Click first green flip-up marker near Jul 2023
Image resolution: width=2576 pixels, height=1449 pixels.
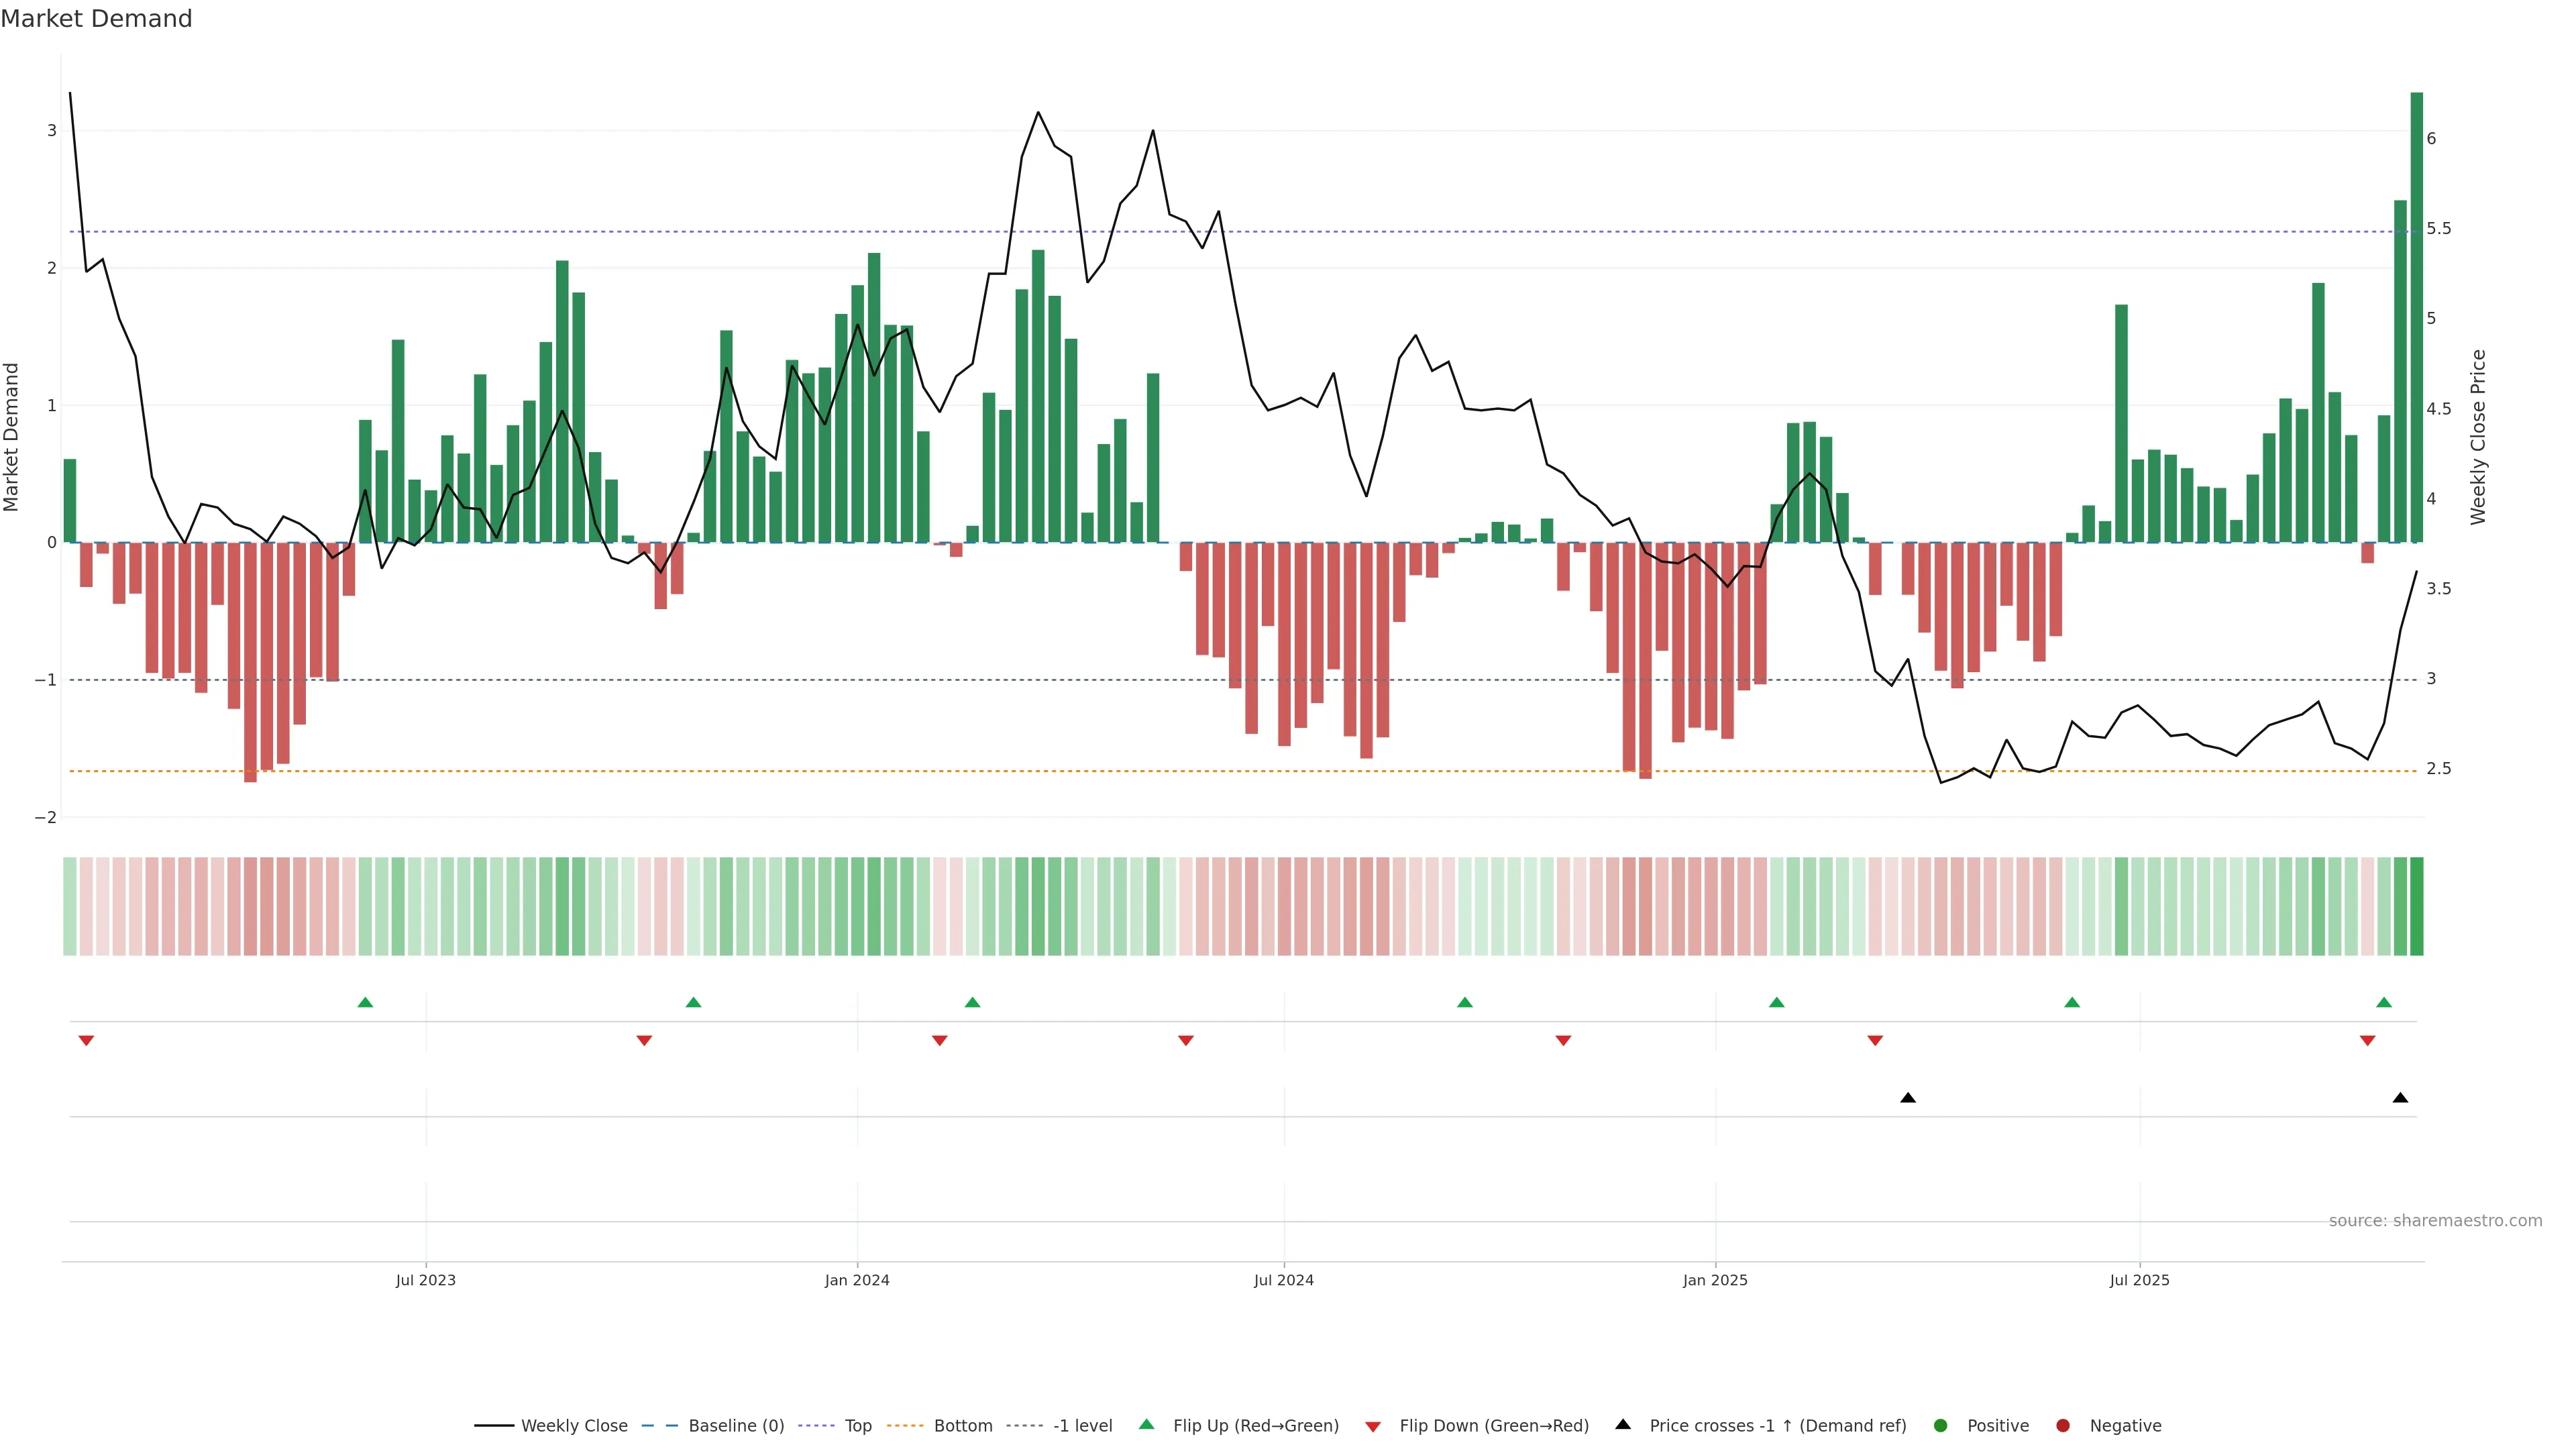[x=365, y=1003]
